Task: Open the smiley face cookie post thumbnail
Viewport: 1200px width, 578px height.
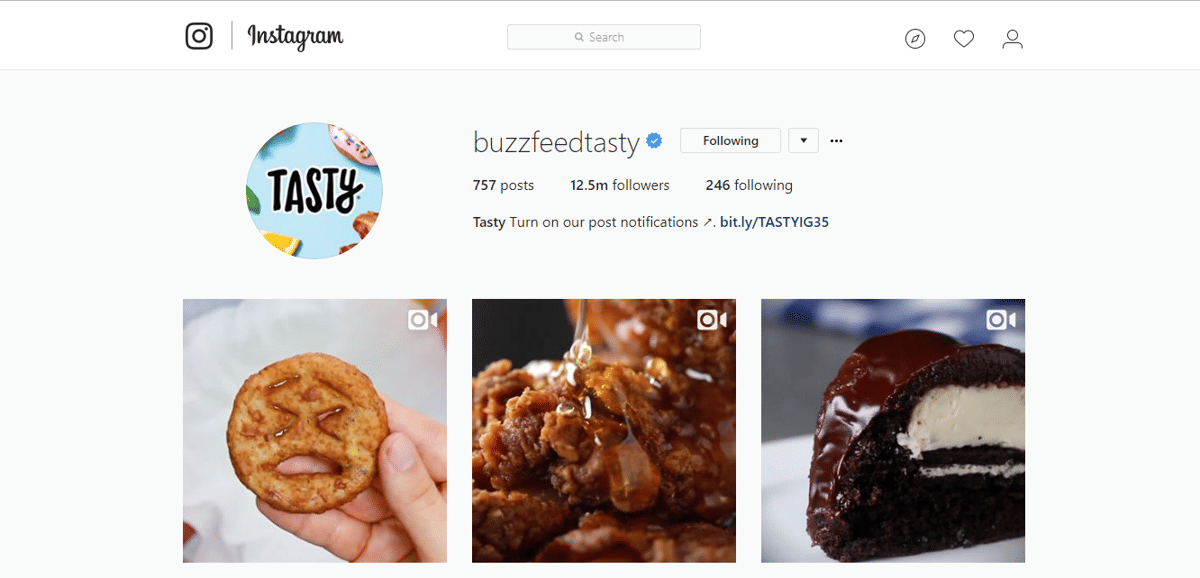Action: 315,431
